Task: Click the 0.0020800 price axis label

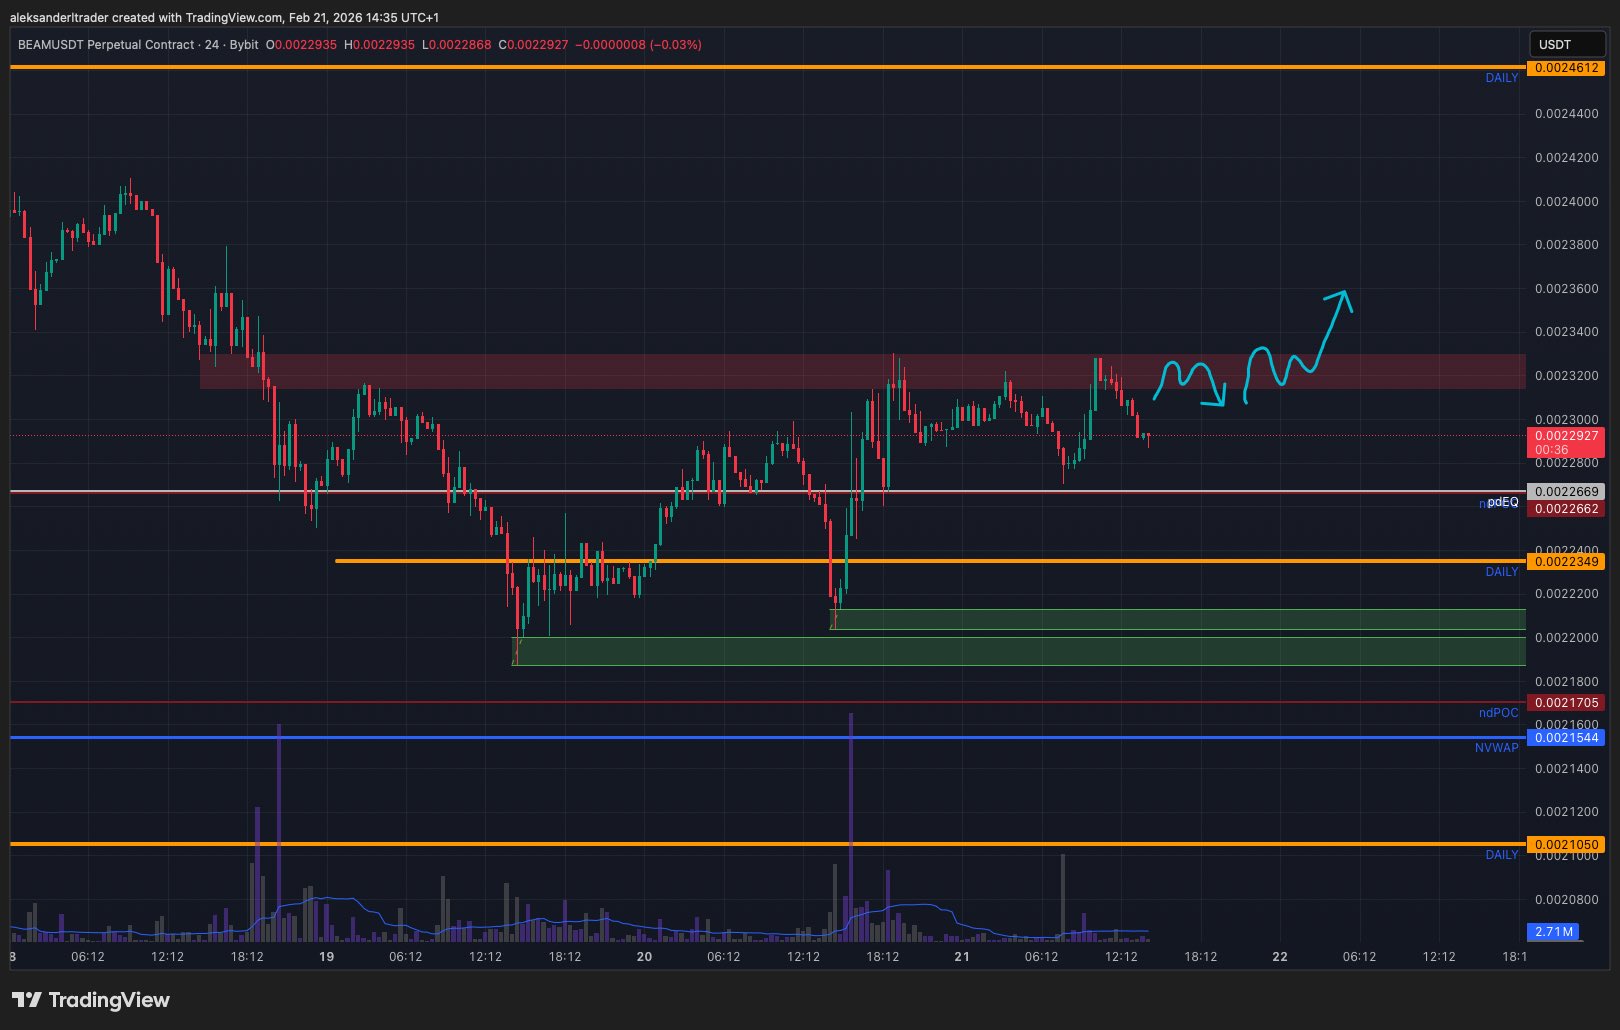Action: pyautogui.click(x=1566, y=900)
